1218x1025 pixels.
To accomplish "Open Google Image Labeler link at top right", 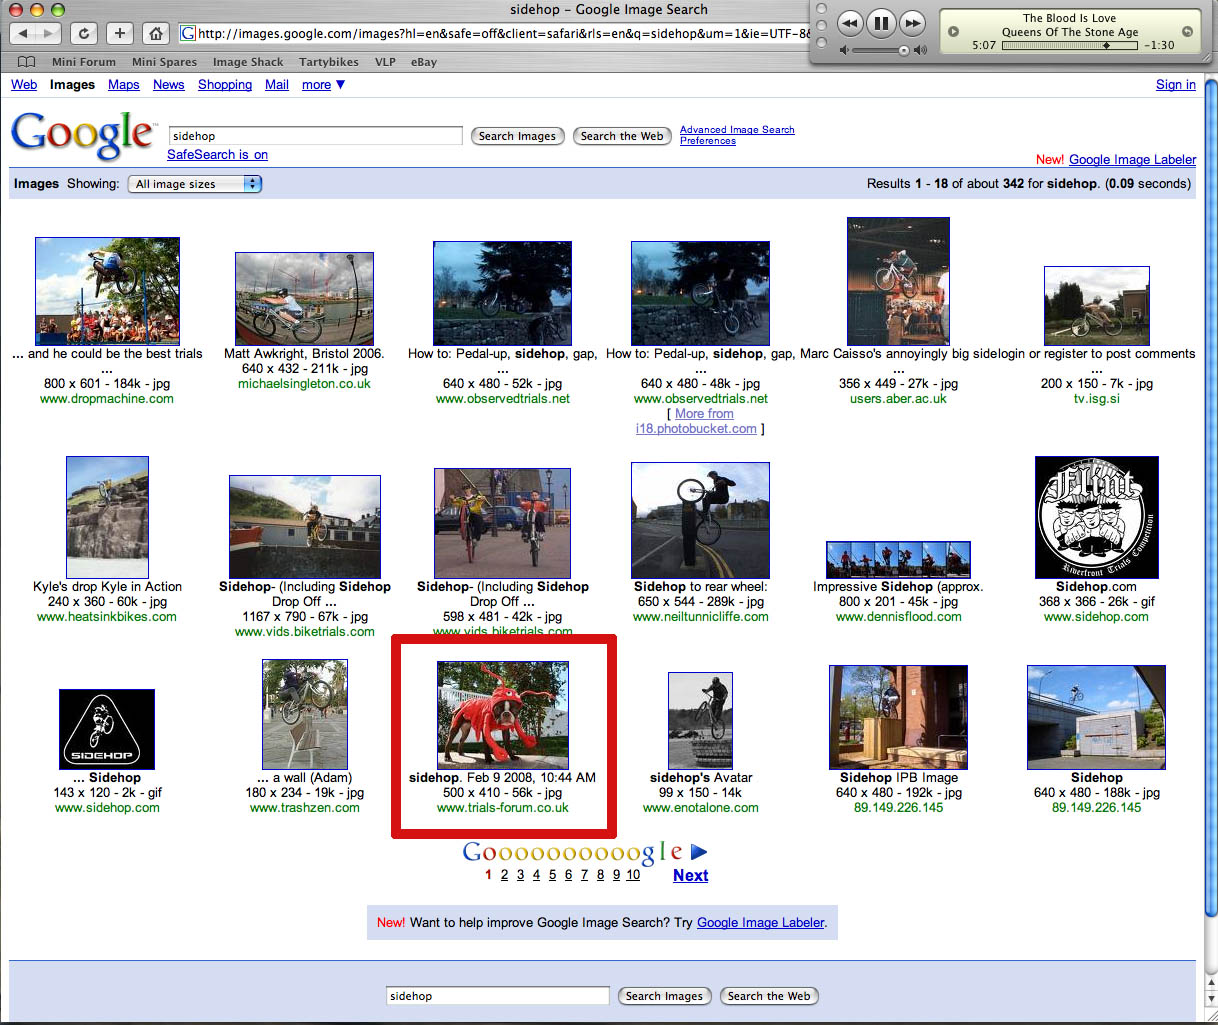I will [1132, 160].
